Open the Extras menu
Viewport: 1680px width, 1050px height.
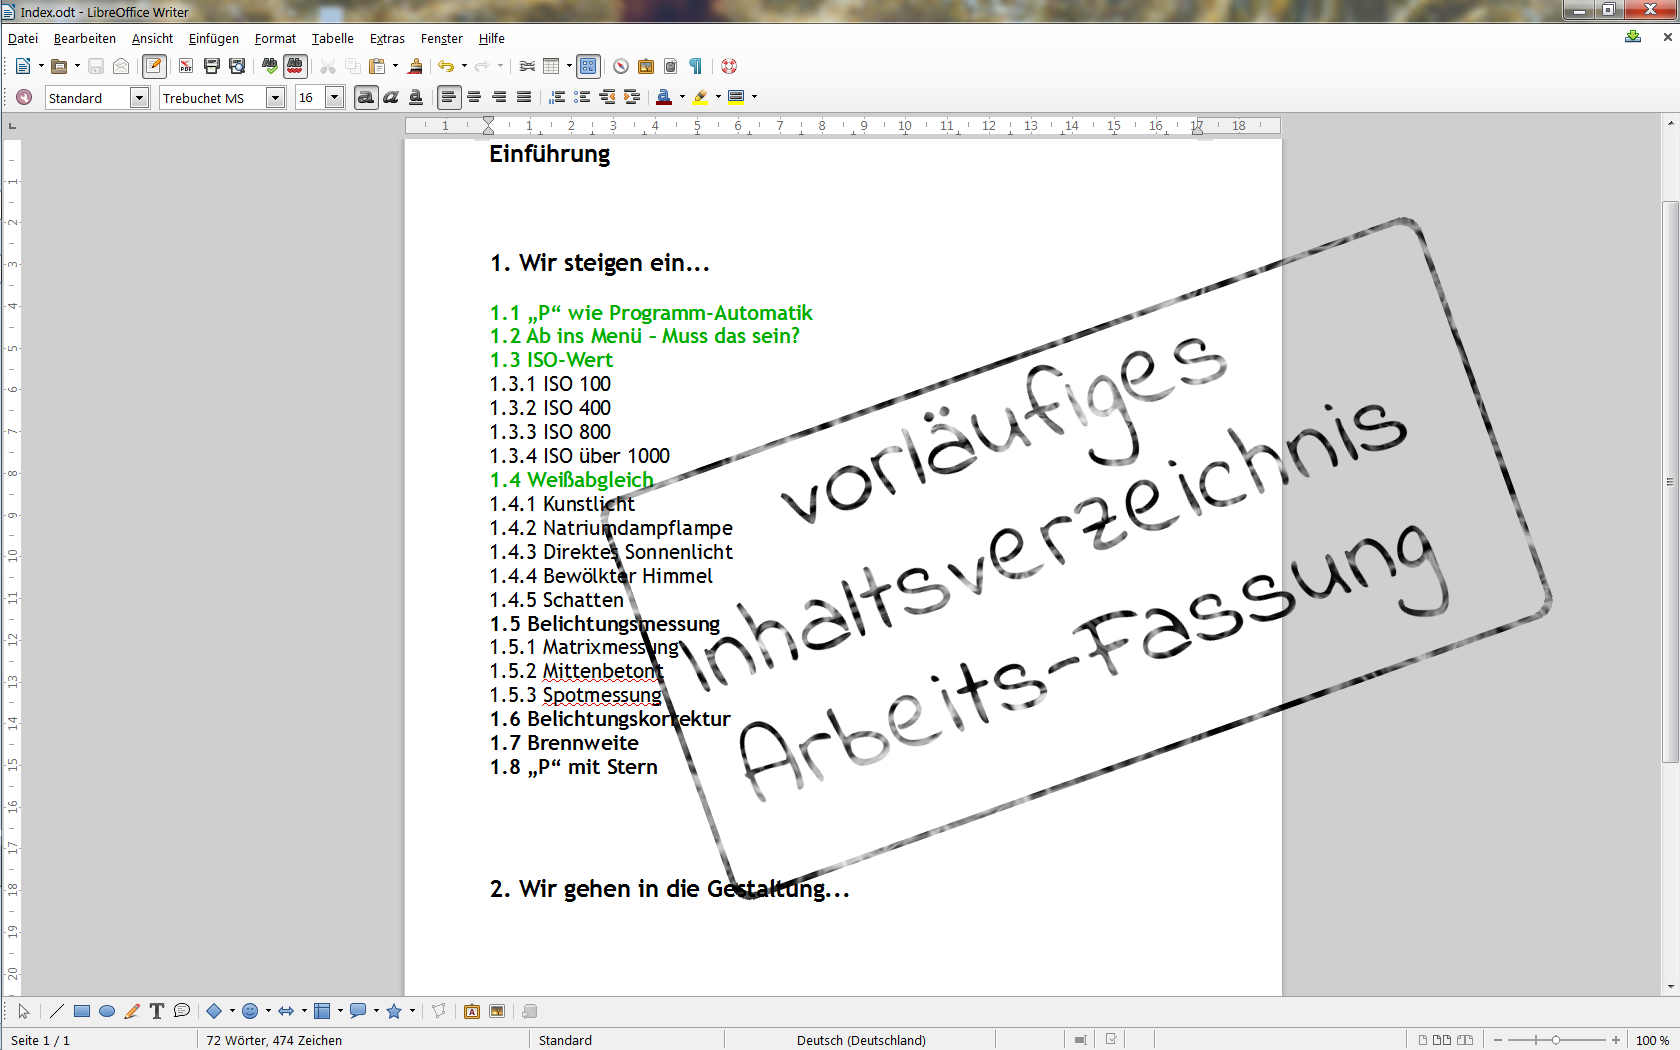(x=387, y=39)
